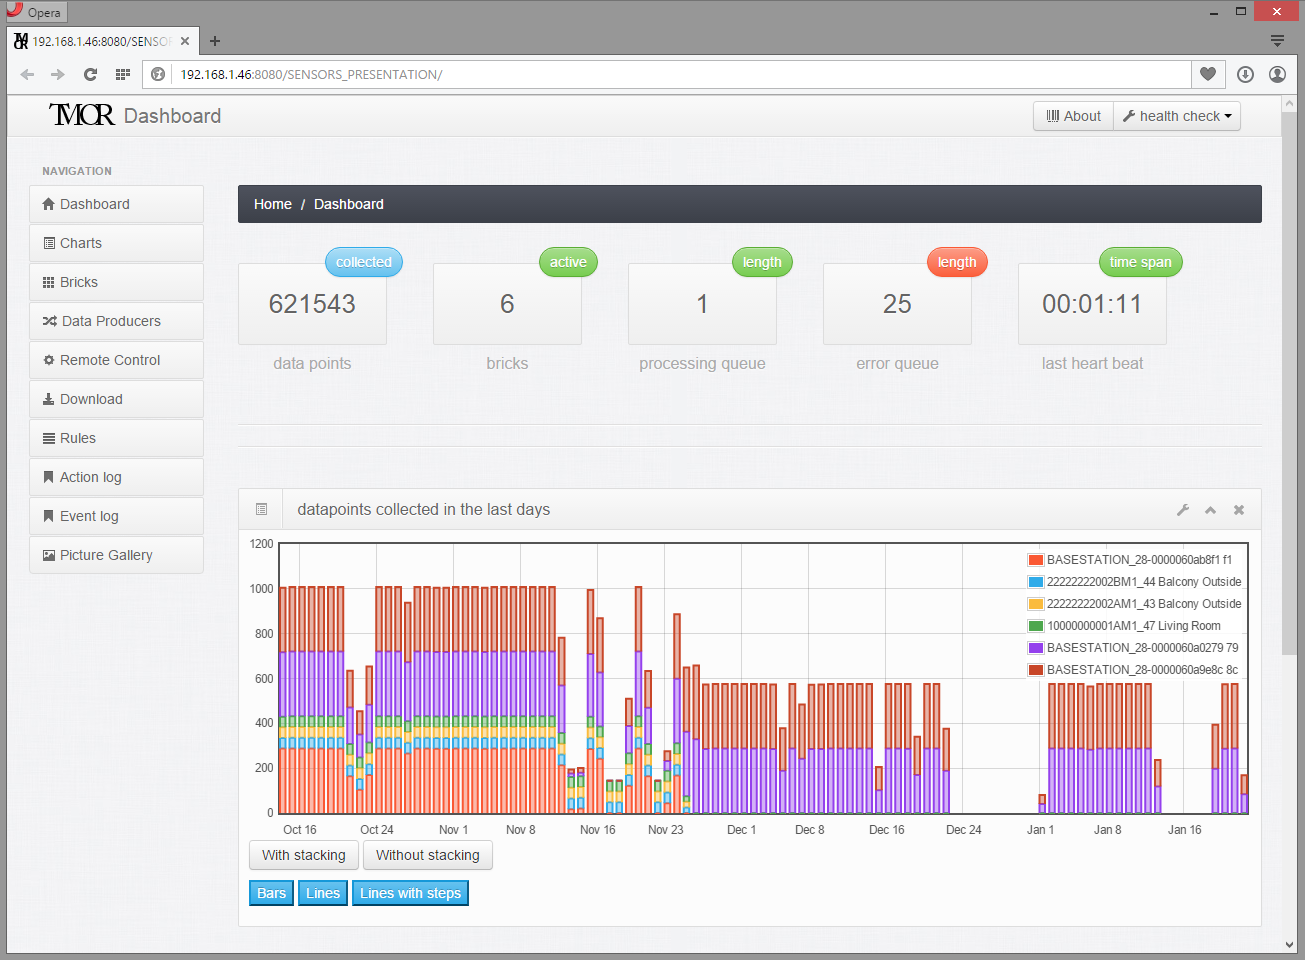Click the tab menu icon at right of tab bar

[x=1277, y=41]
